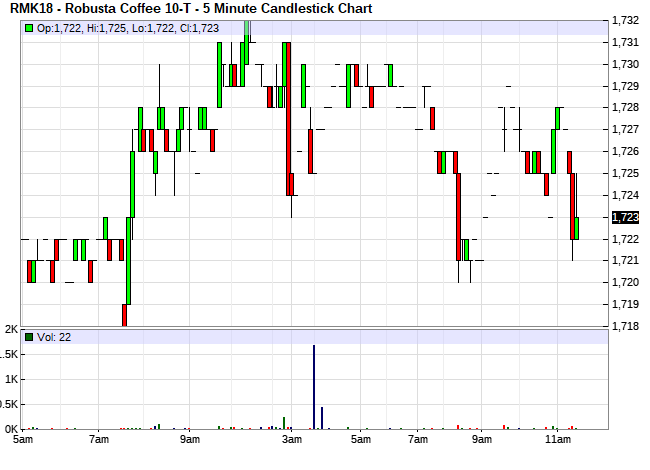Viewport: 650px width, 470px height.
Task: Click the 'Vol: 22' volume readout
Action: (x=54, y=337)
